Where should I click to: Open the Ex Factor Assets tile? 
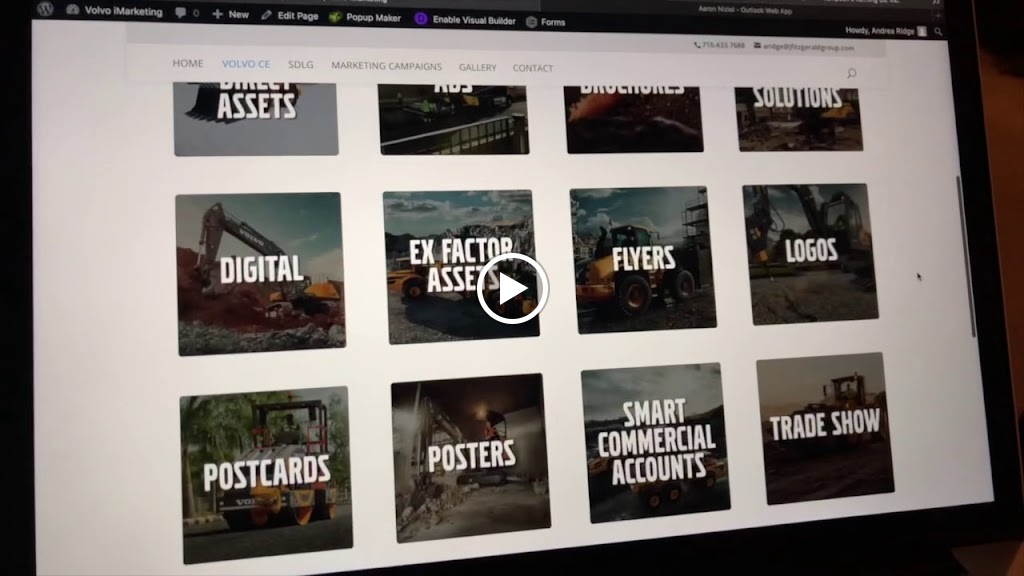click(461, 266)
